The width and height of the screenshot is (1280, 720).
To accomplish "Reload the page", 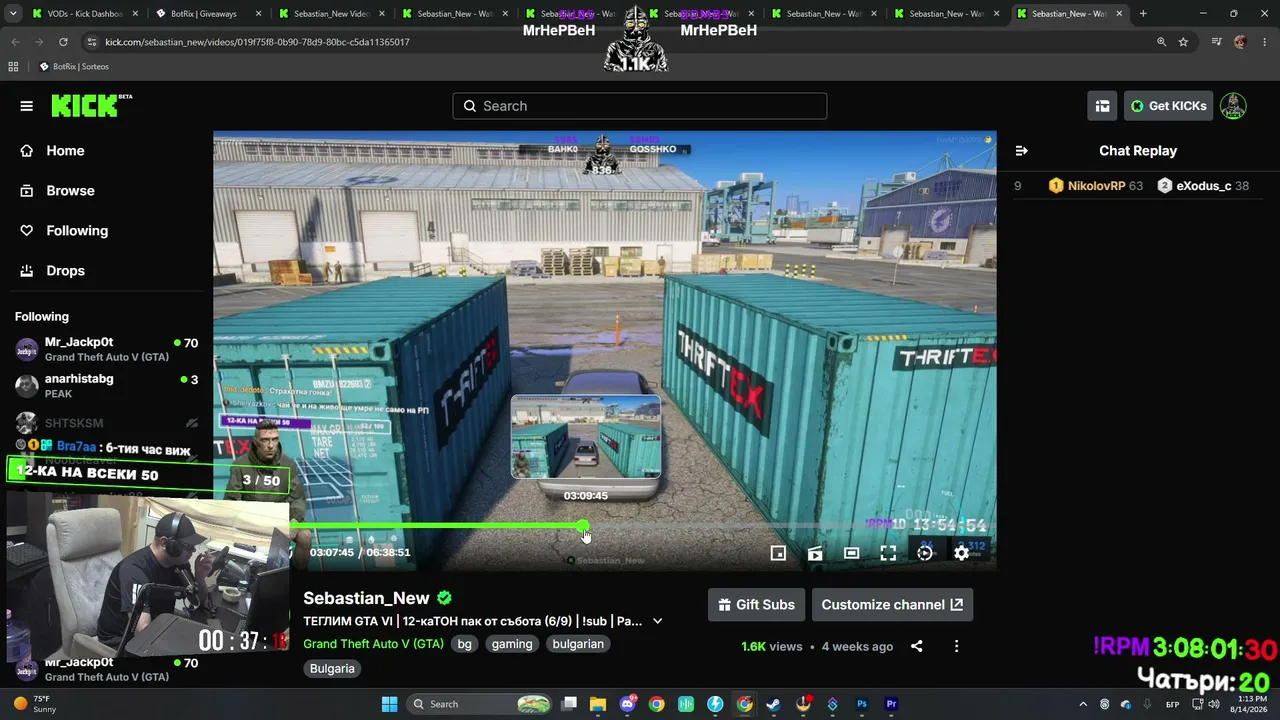I will [63, 42].
